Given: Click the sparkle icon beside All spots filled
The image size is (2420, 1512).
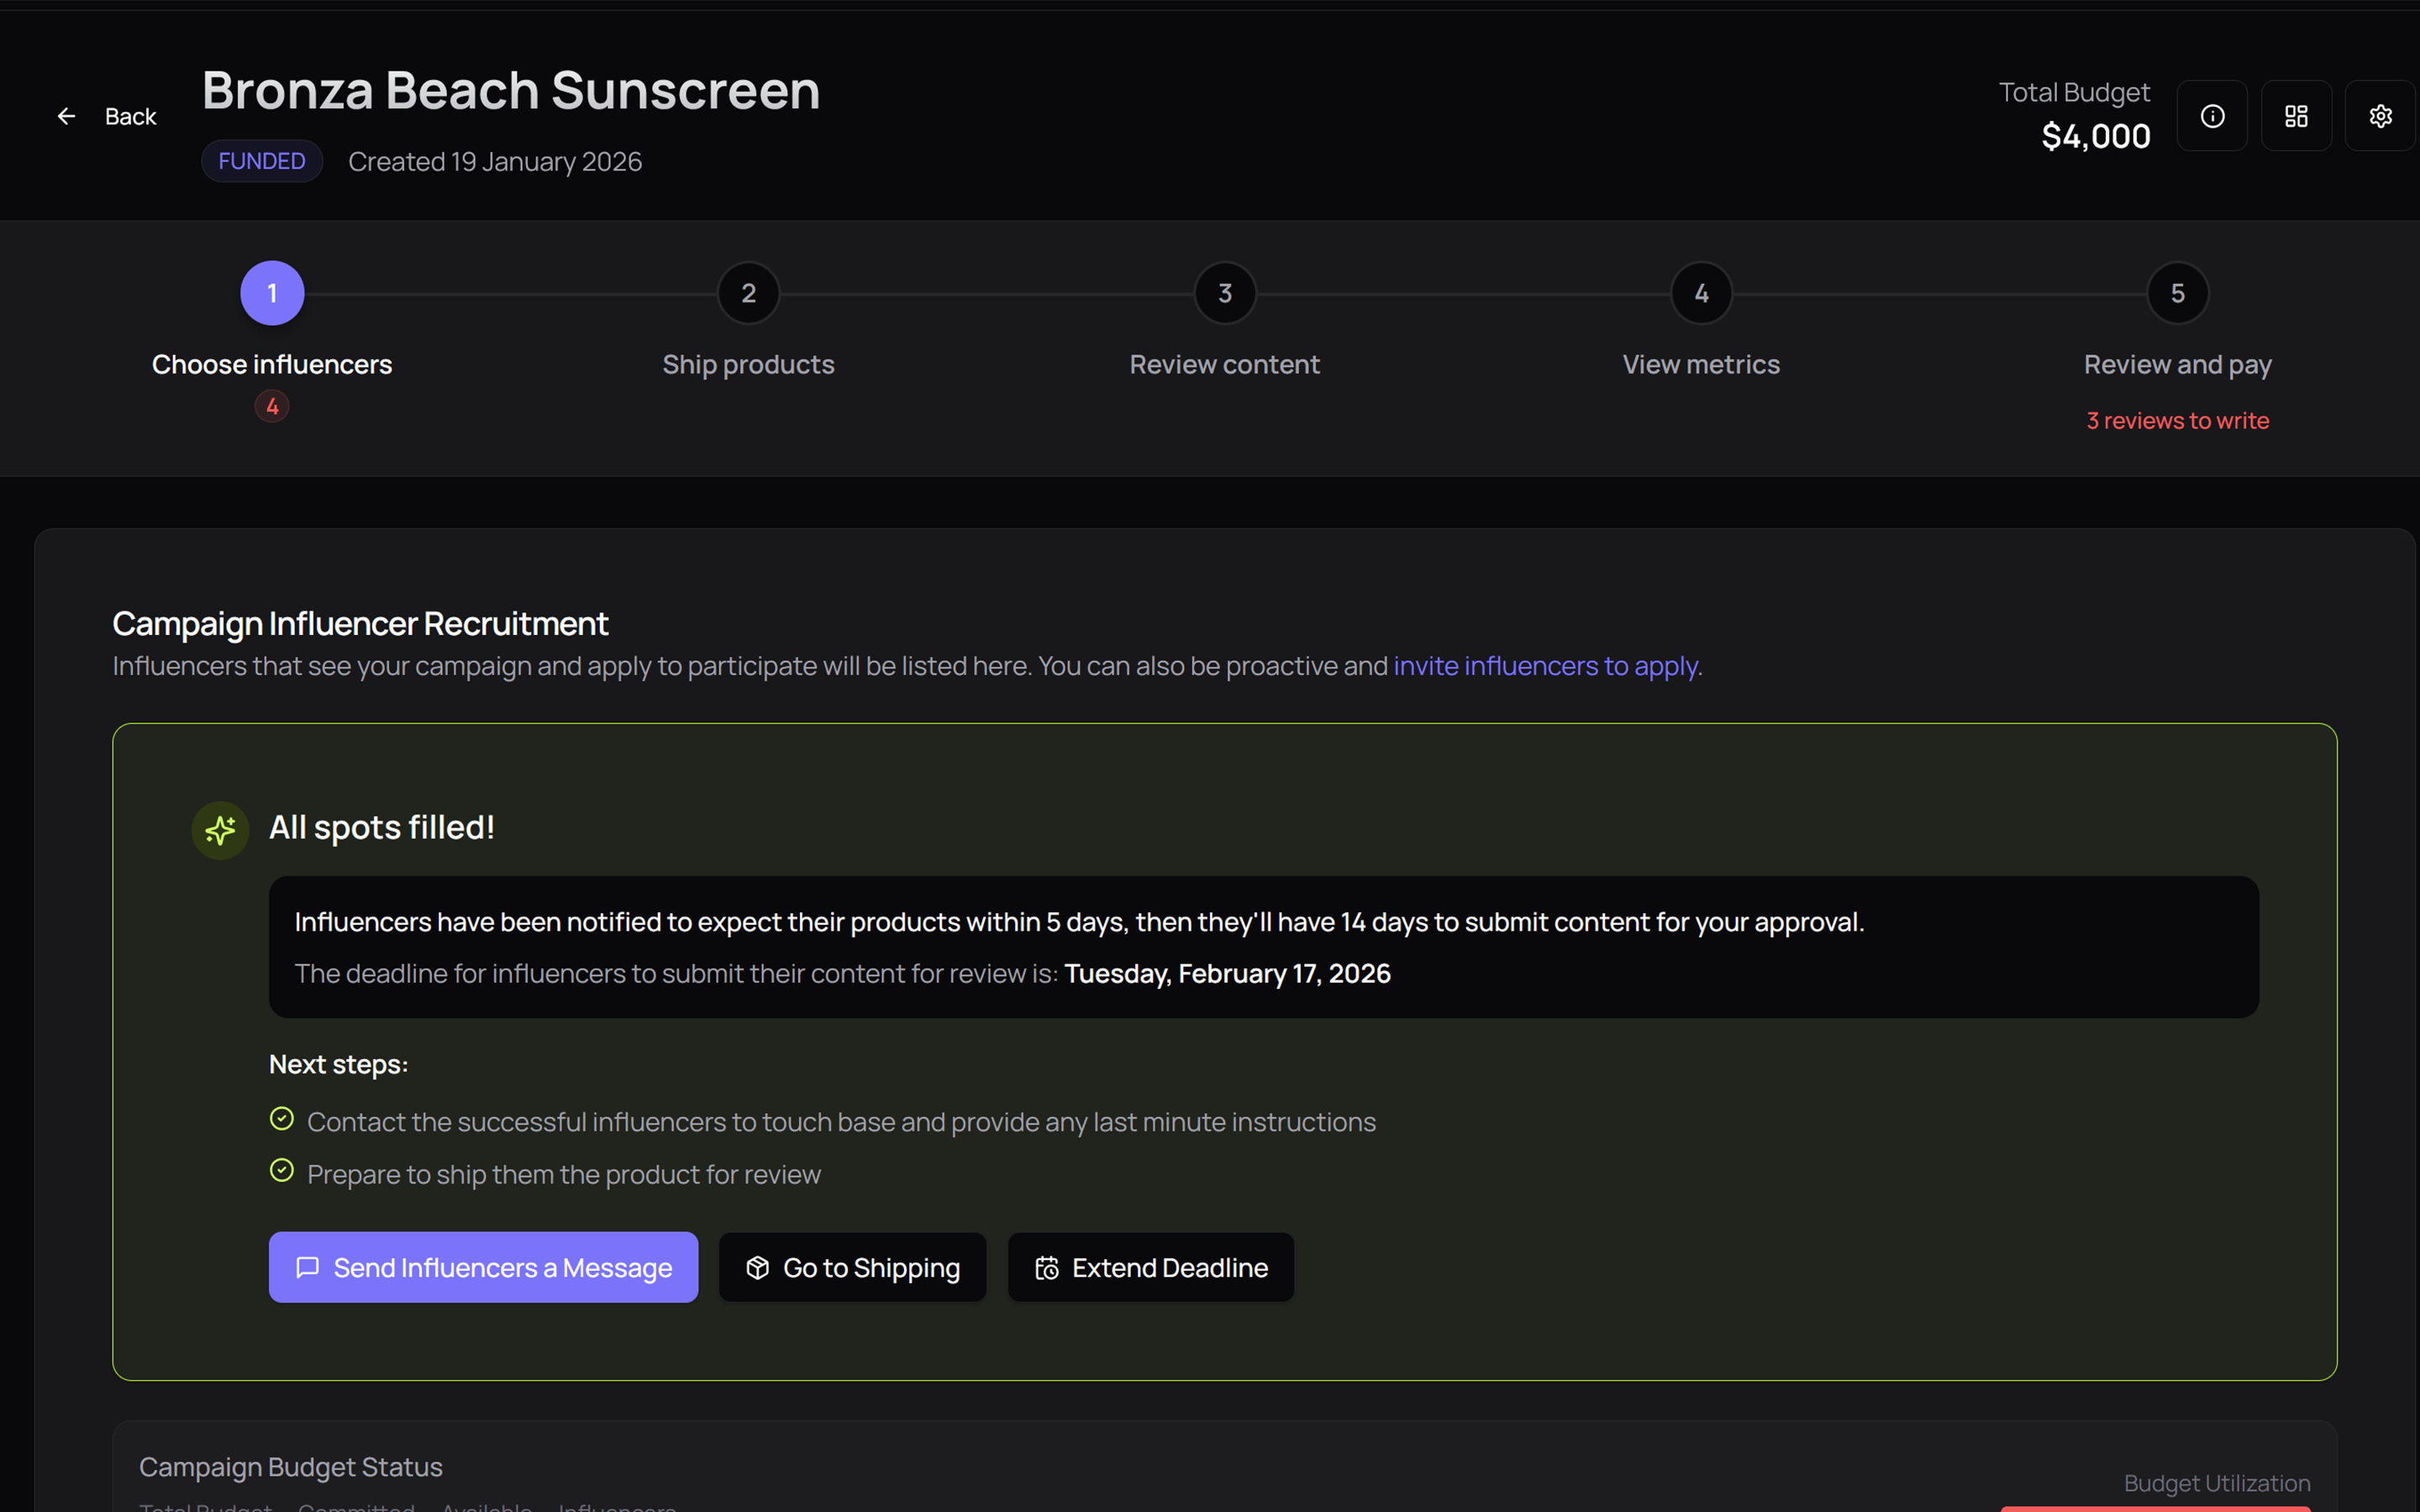Looking at the screenshot, I should tap(220, 829).
